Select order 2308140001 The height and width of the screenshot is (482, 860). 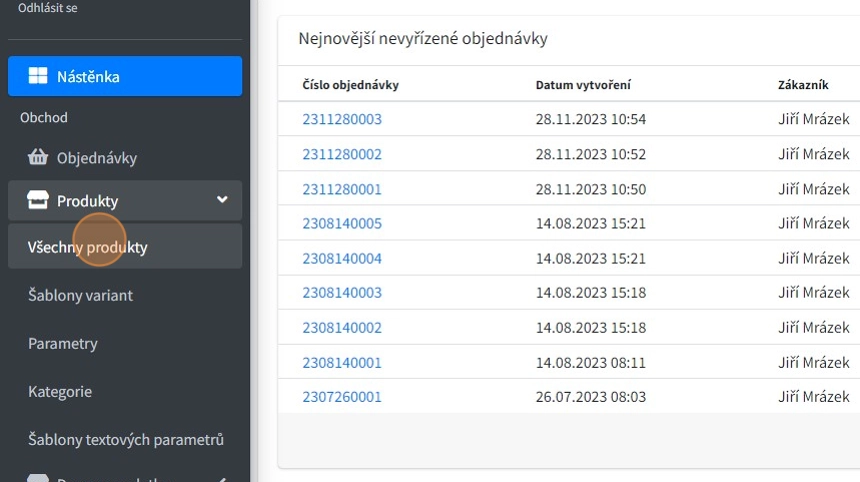pyautogui.click(x=342, y=362)
